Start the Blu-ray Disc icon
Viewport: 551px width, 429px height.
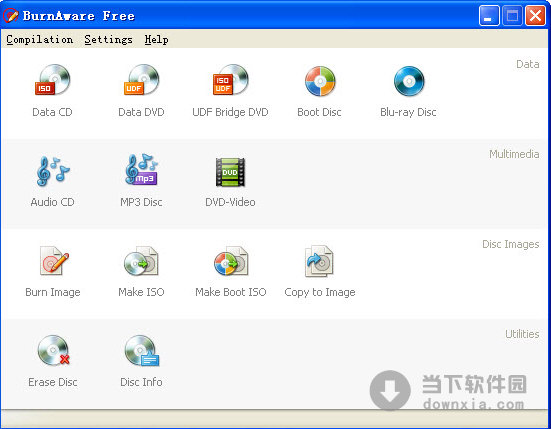point(409,81)
